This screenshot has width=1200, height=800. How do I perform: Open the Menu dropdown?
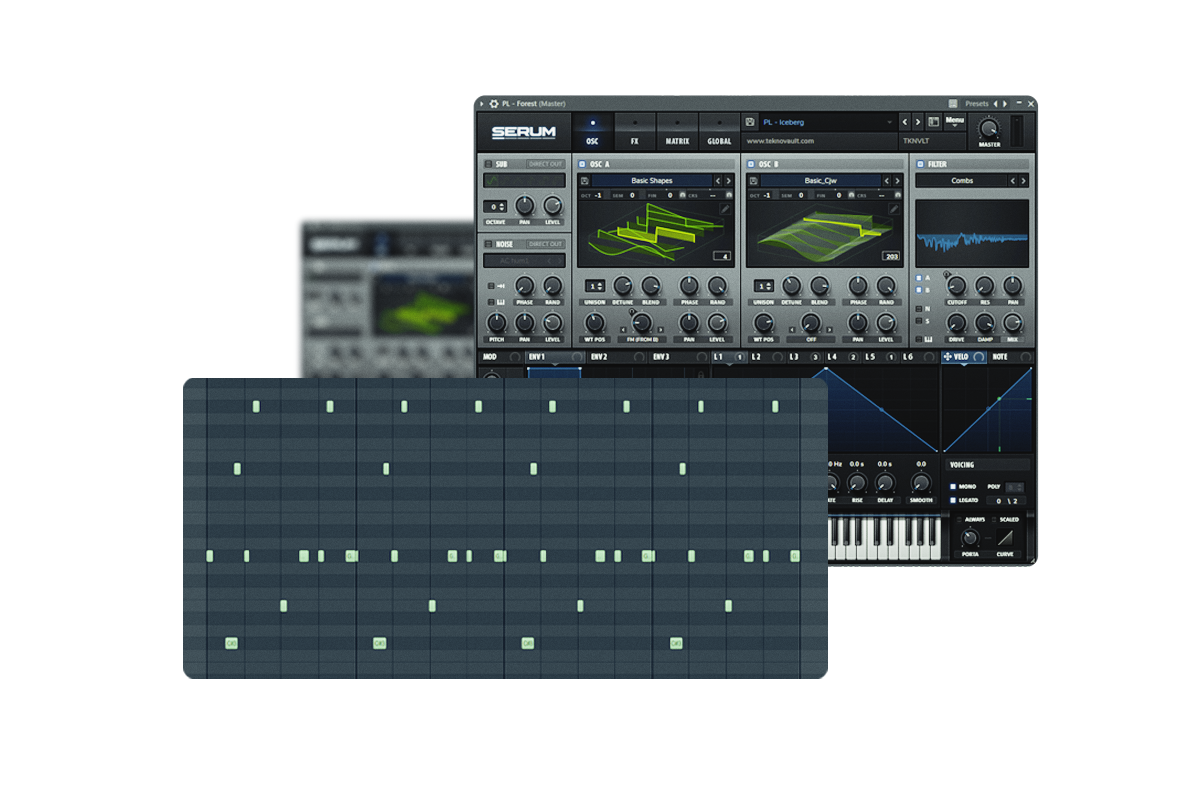[954, 122]
